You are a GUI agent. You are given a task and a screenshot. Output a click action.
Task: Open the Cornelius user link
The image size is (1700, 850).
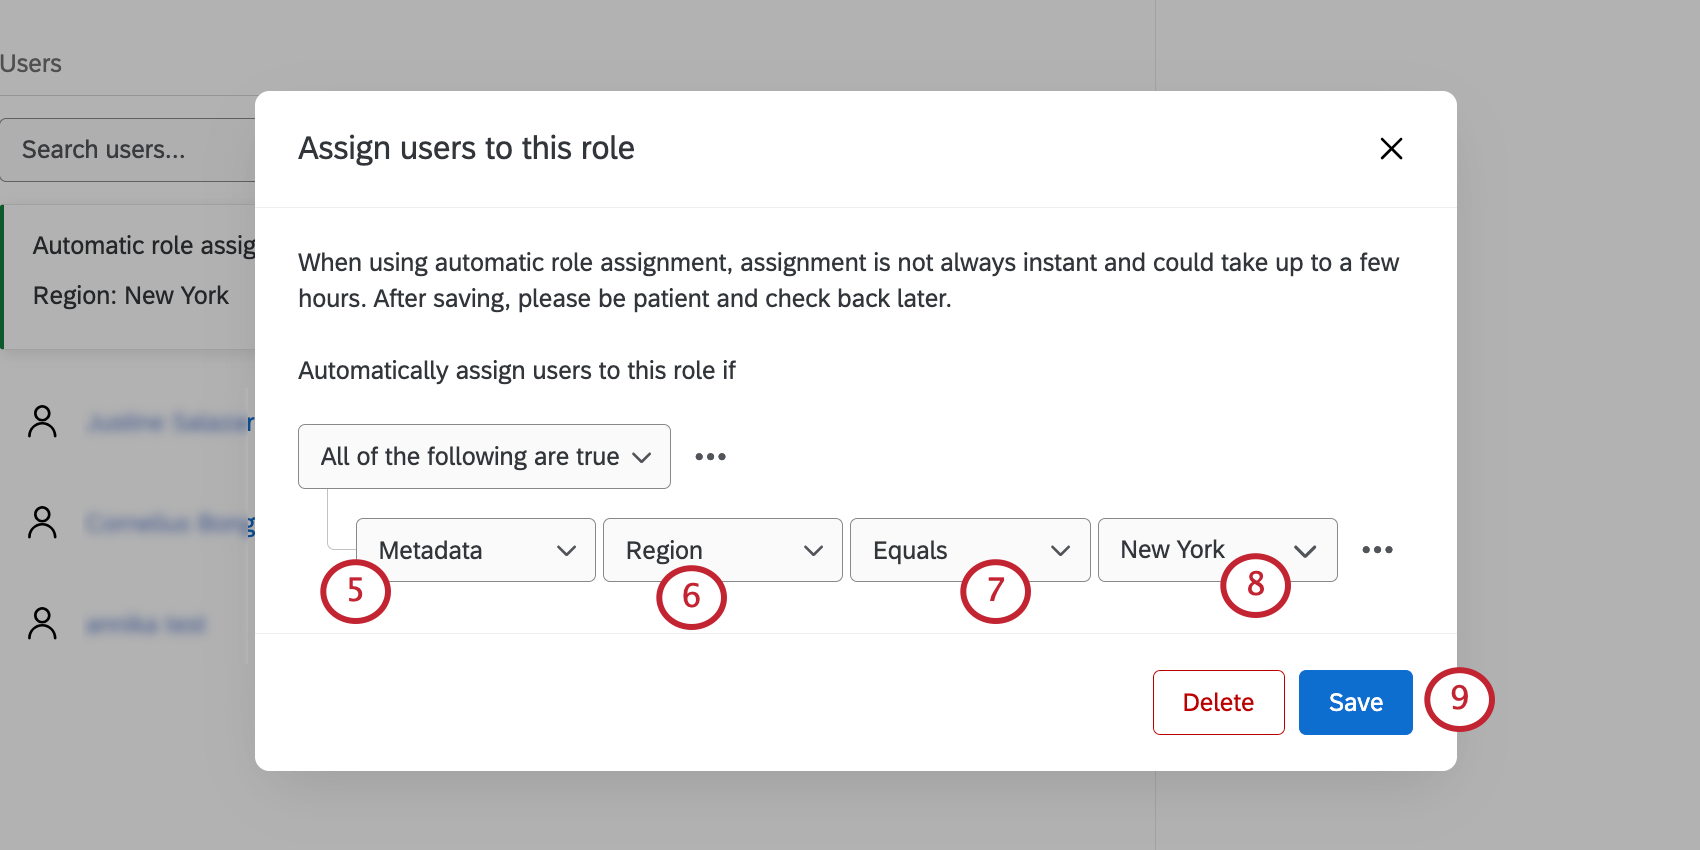(x=170, y=524)
